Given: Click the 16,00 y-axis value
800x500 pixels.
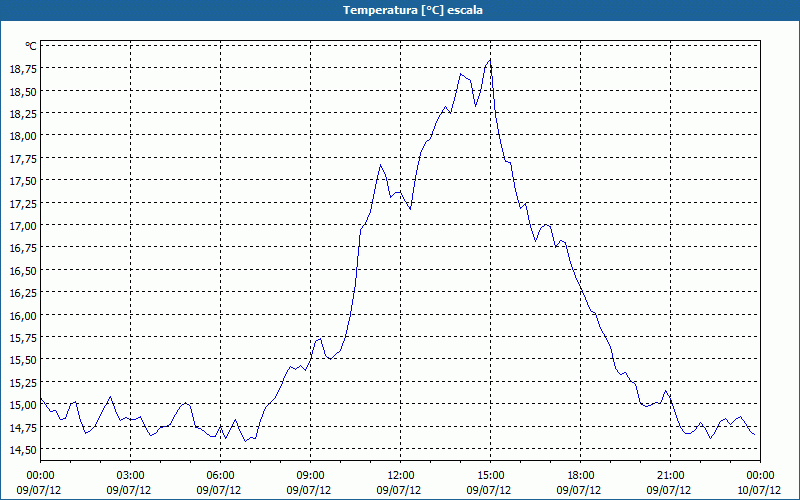Looking at the screenshot, I should click(x=23, y=315).
